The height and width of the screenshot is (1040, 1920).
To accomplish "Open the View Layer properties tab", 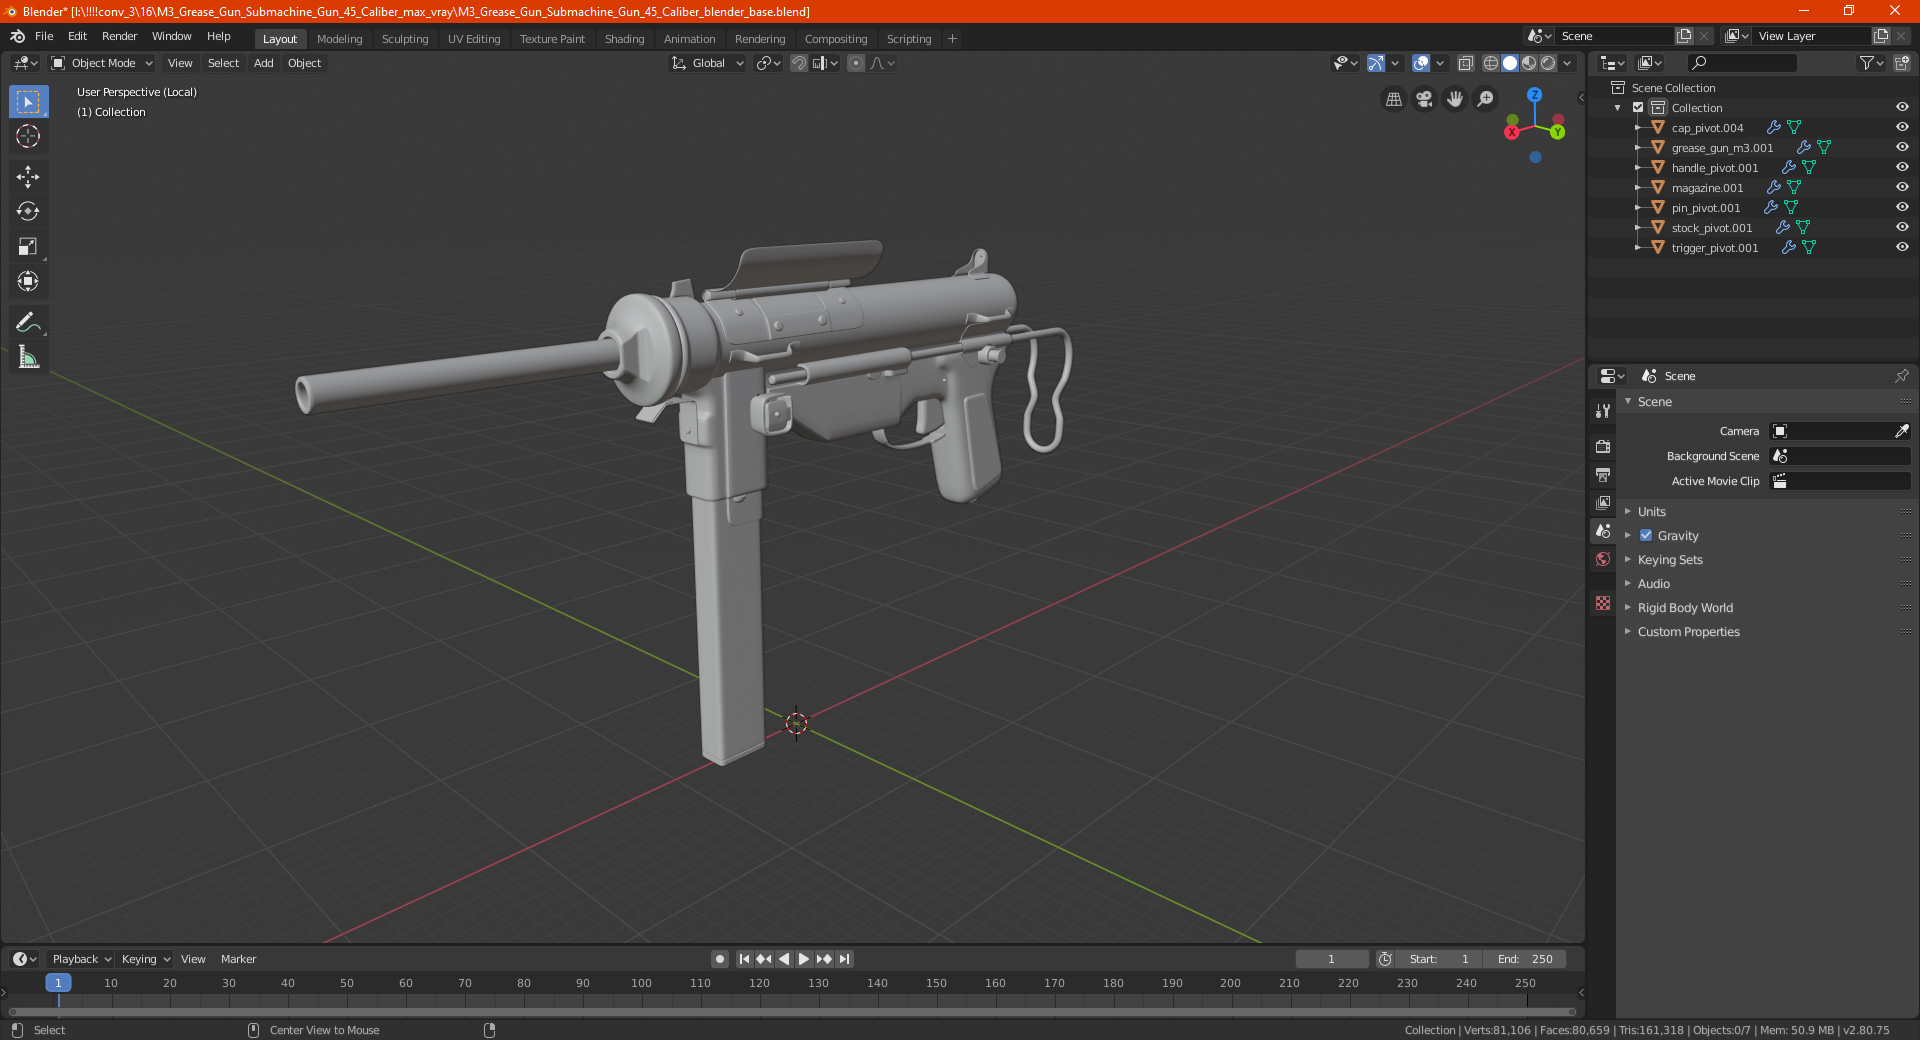I will [1603, 502].
